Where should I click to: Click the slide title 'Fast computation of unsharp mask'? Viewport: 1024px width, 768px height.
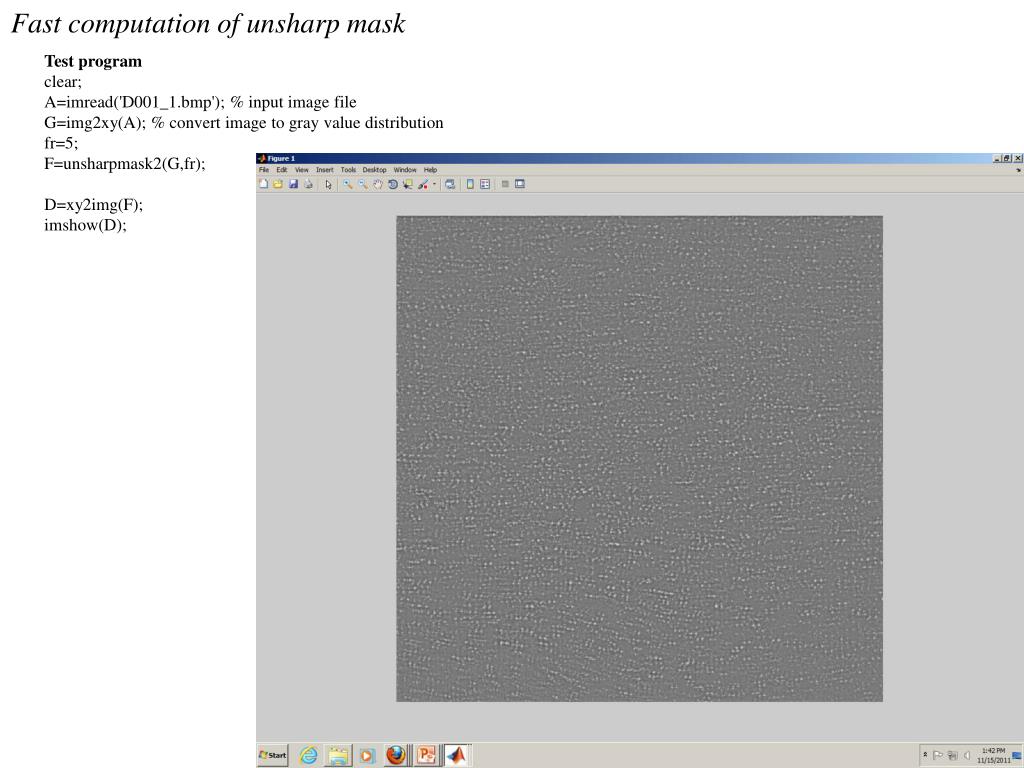pyautogui.click(x=208, y=24)
